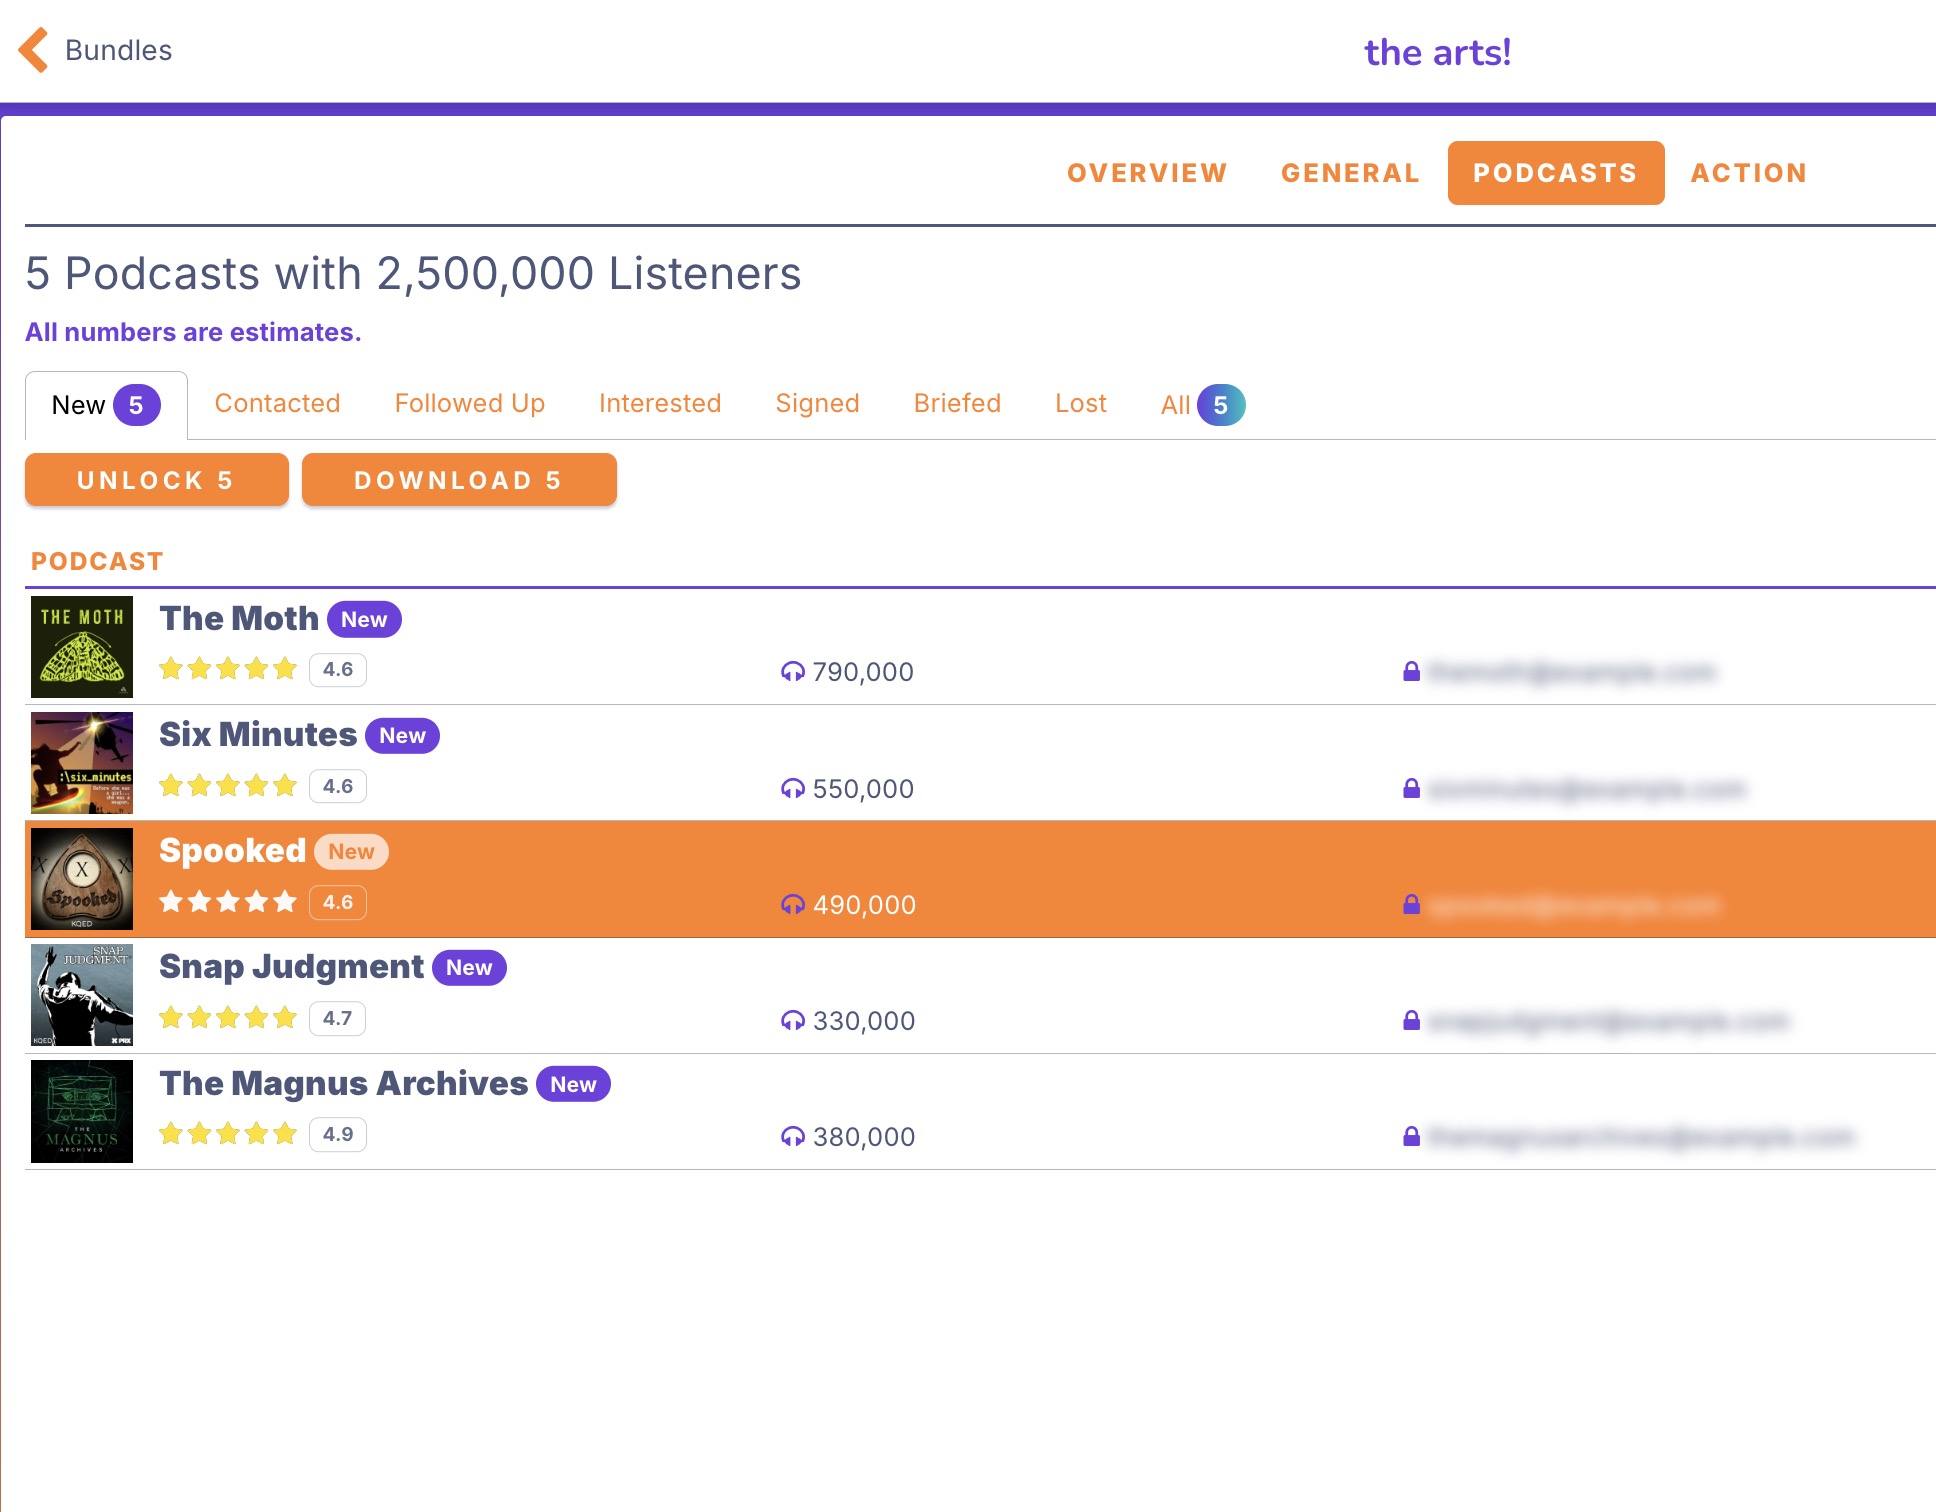Open The Moth cover artwork
The width and height of the screenshot is (1936, 1512).
point(82,647)
